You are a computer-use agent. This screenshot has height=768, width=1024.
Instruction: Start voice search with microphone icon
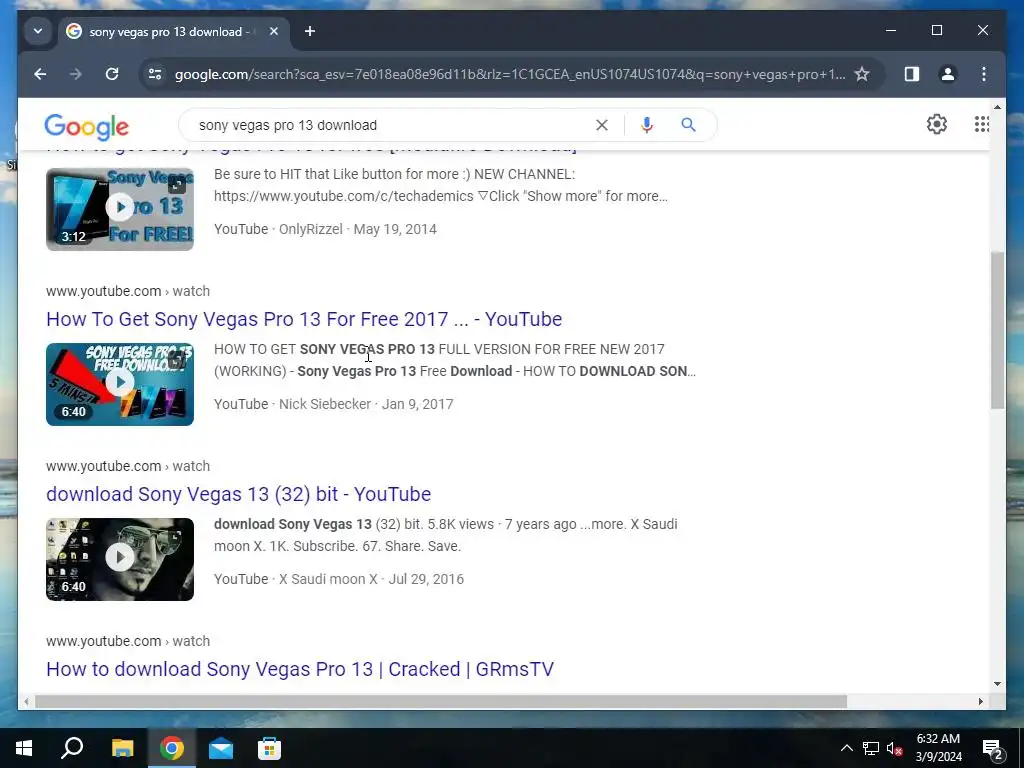click(647, 125)
